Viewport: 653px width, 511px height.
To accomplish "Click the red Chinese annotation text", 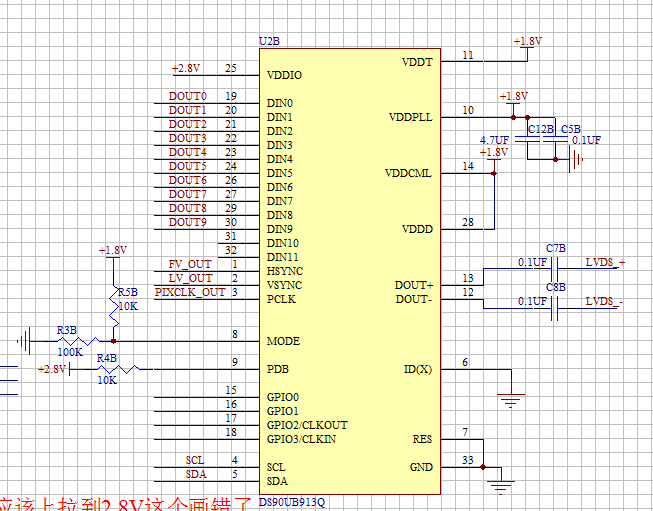I will (125, 504).
